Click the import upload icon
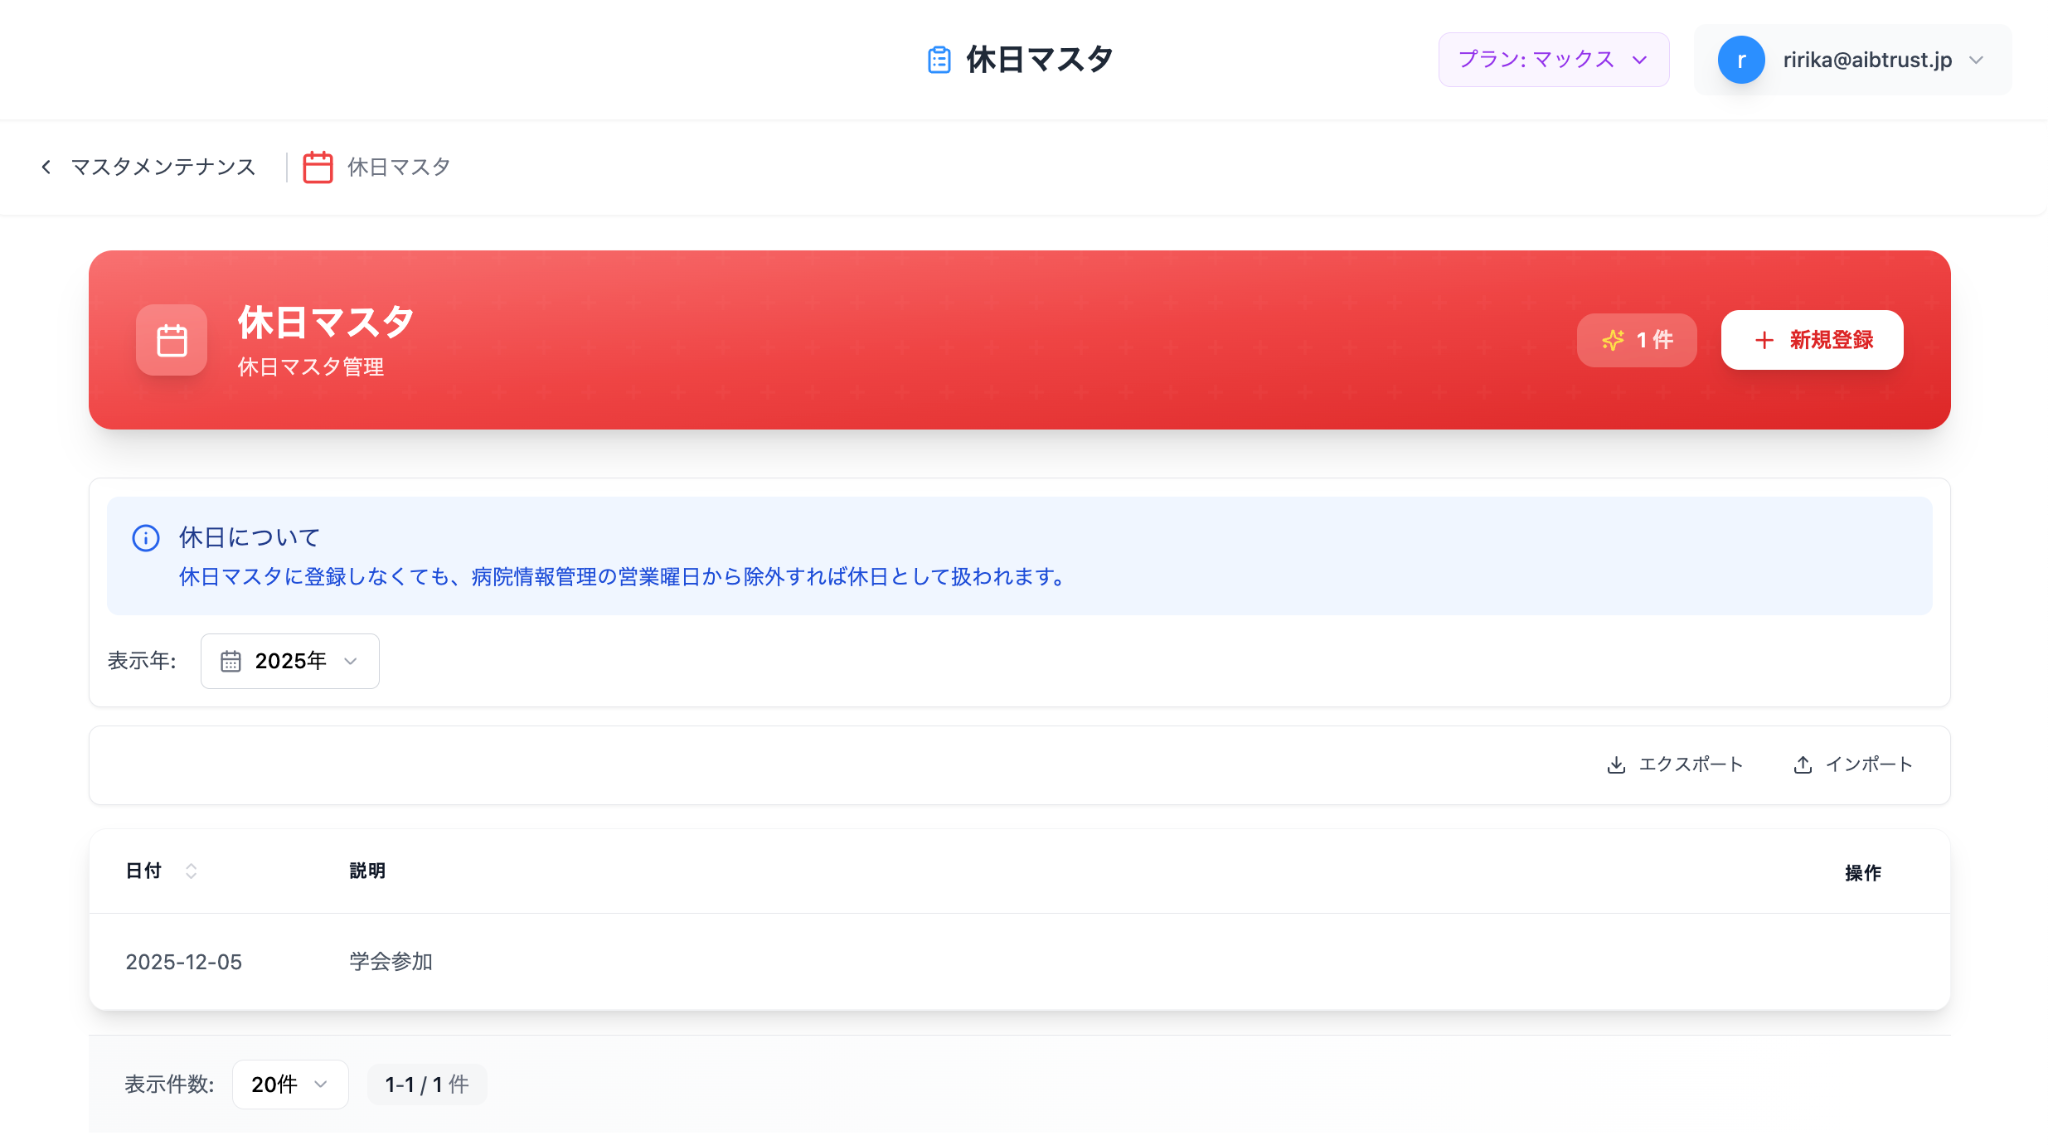 tap(1802, 765)
